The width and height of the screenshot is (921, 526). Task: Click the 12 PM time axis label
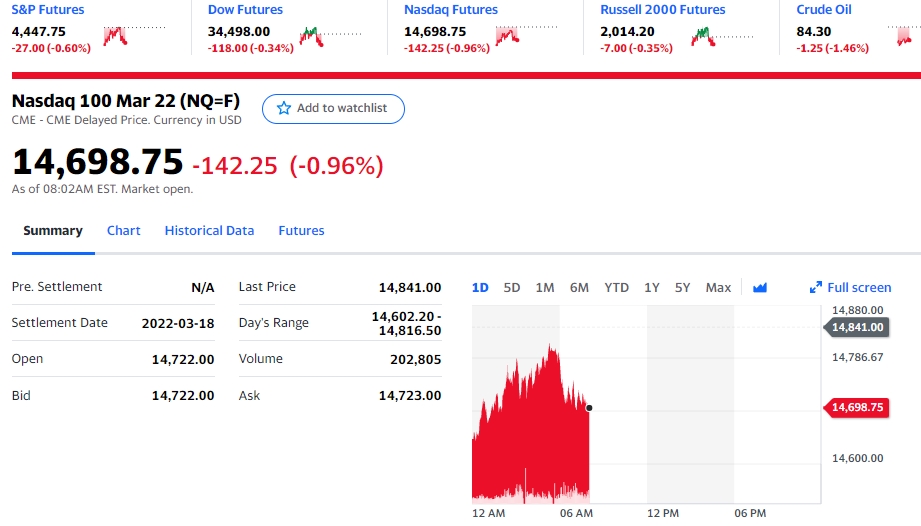tap(663, 513)
